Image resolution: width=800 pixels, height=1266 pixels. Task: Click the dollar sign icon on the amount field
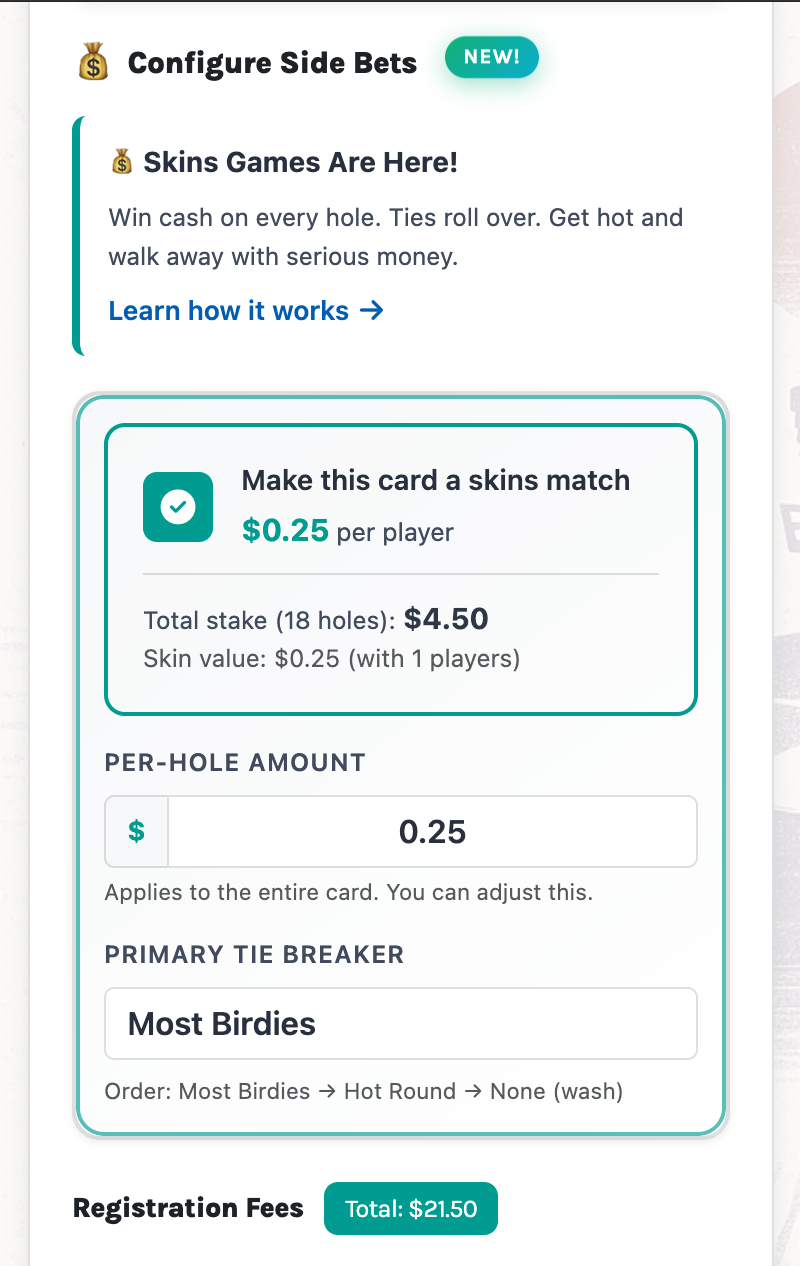136,831
